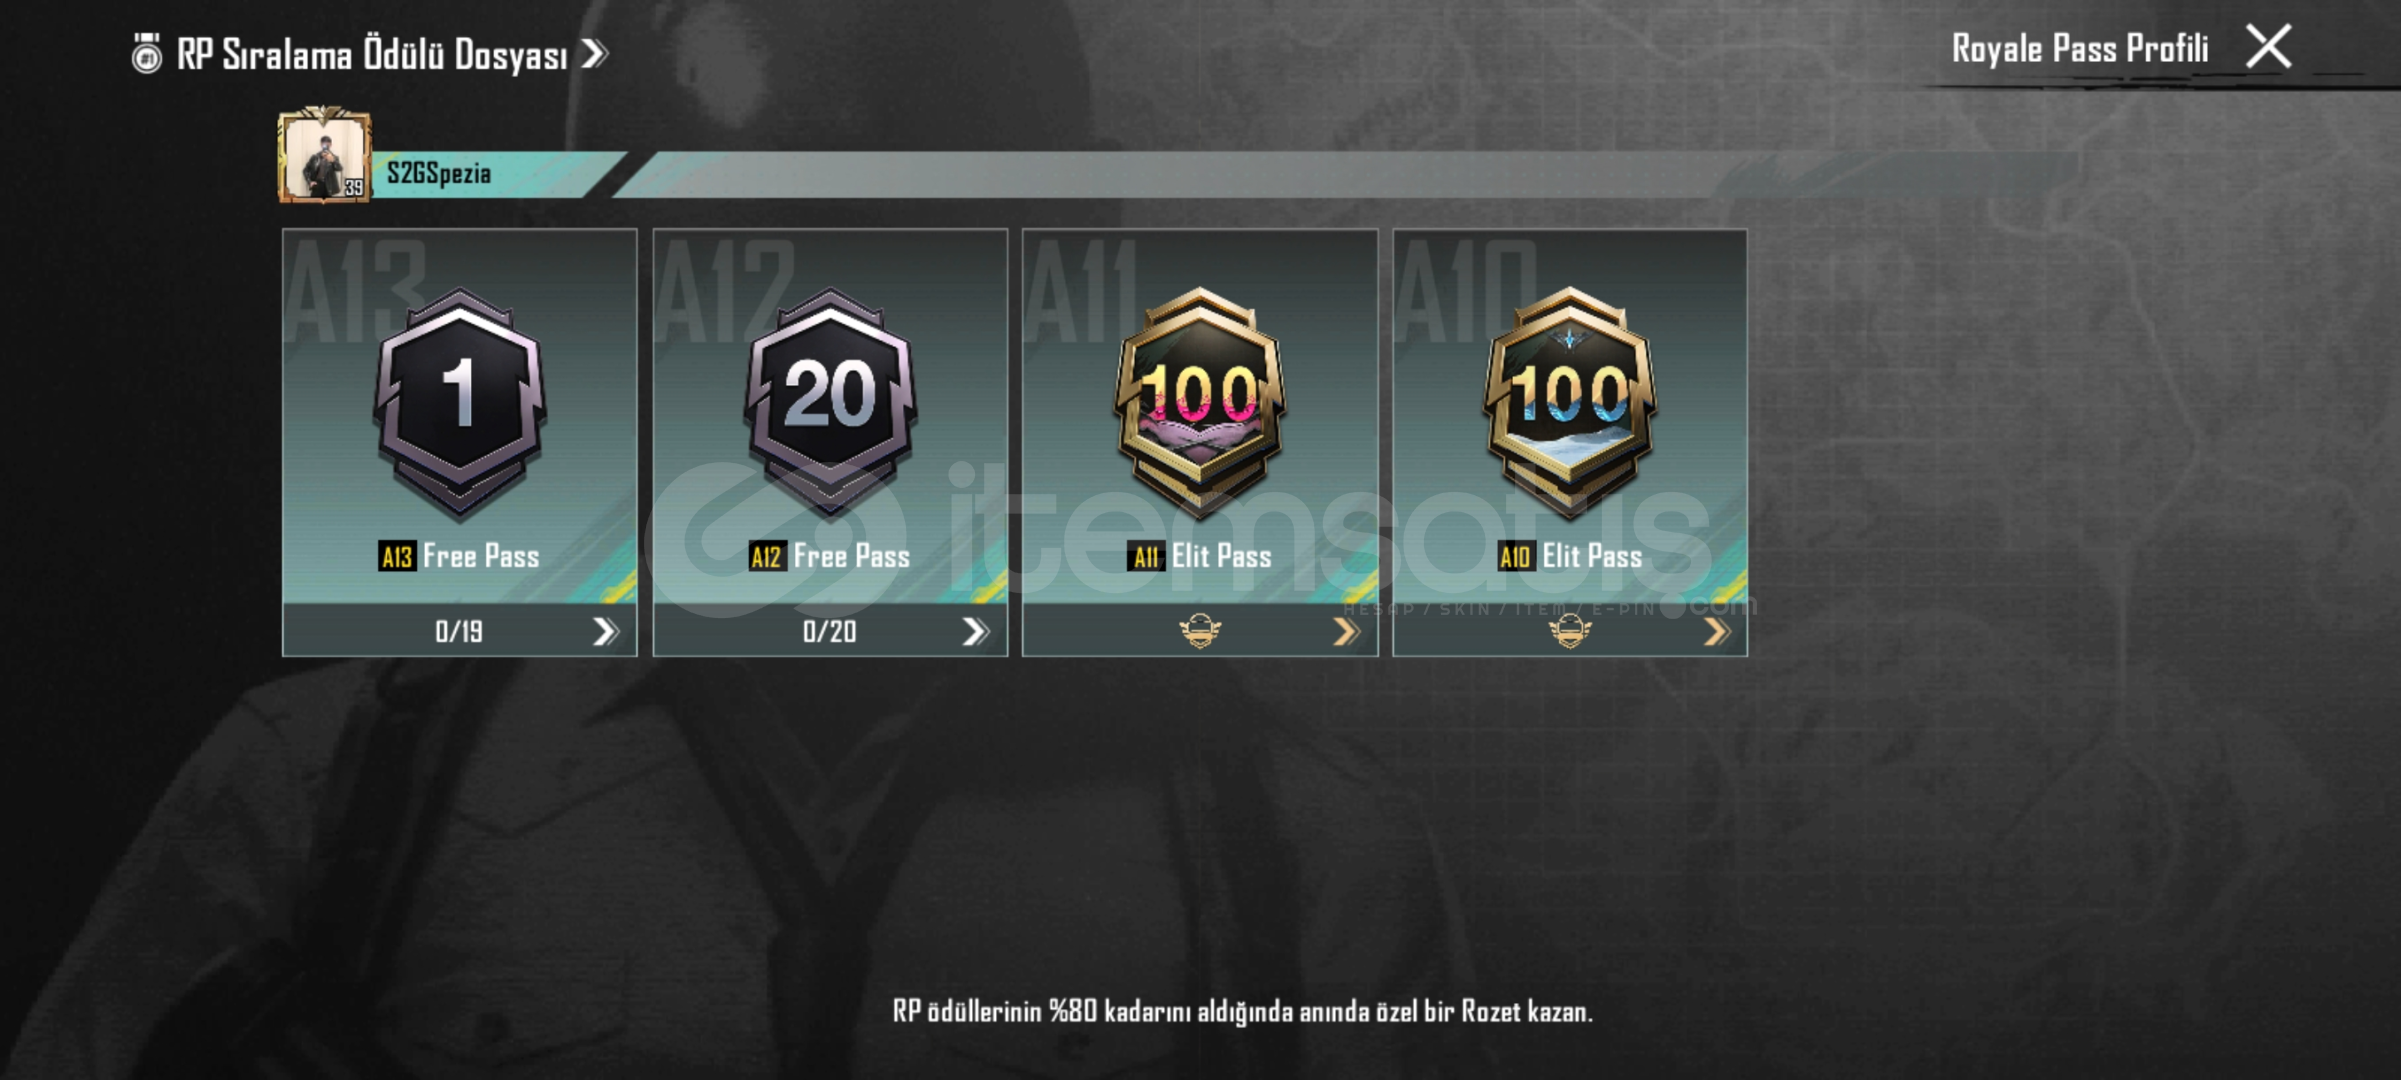Expand the A13 rewards chevron arrow
Image resolution: width=2401 pixels, height=1080 pixels.
[x=606, y=631]
